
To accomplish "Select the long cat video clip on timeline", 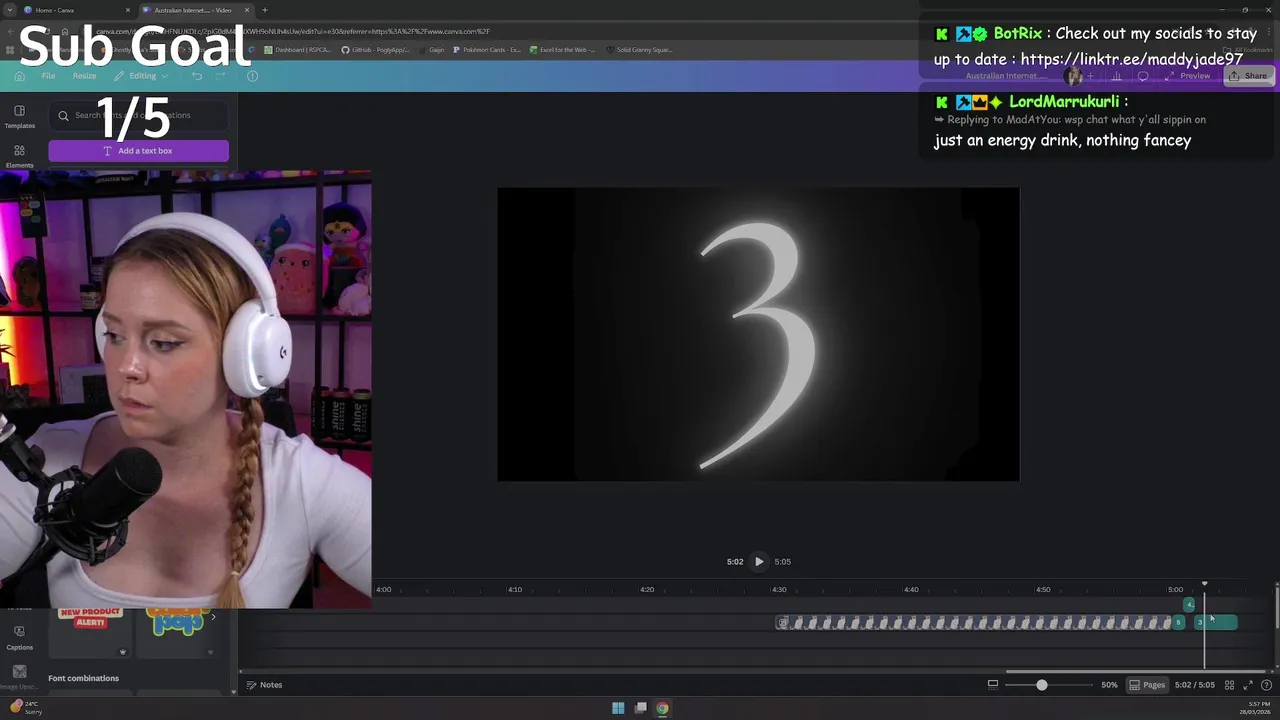I will [973, 622].
